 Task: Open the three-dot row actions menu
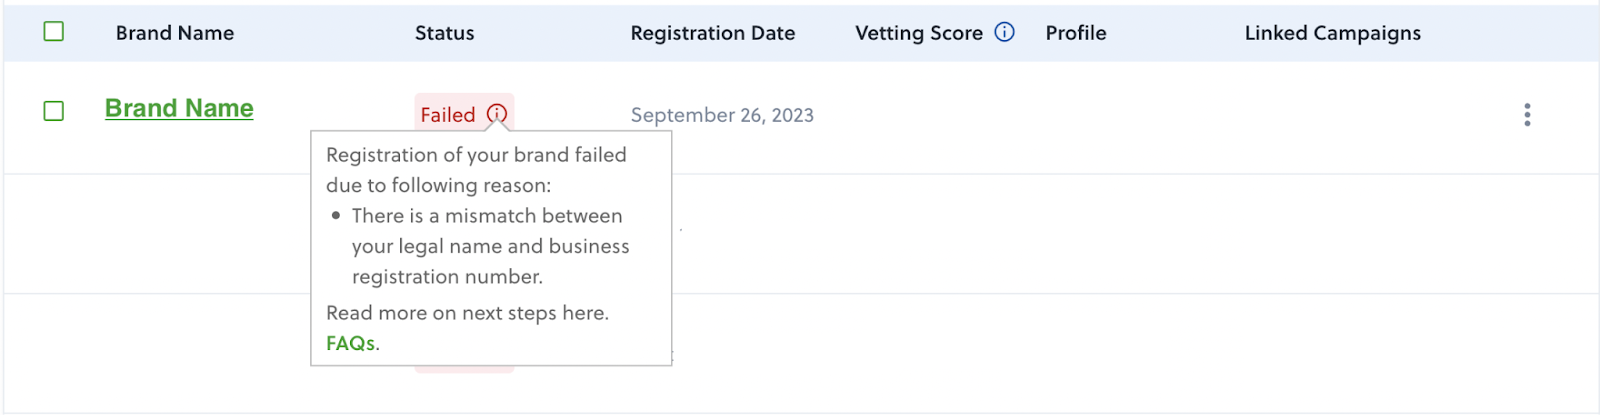(x=1527, y=114)
